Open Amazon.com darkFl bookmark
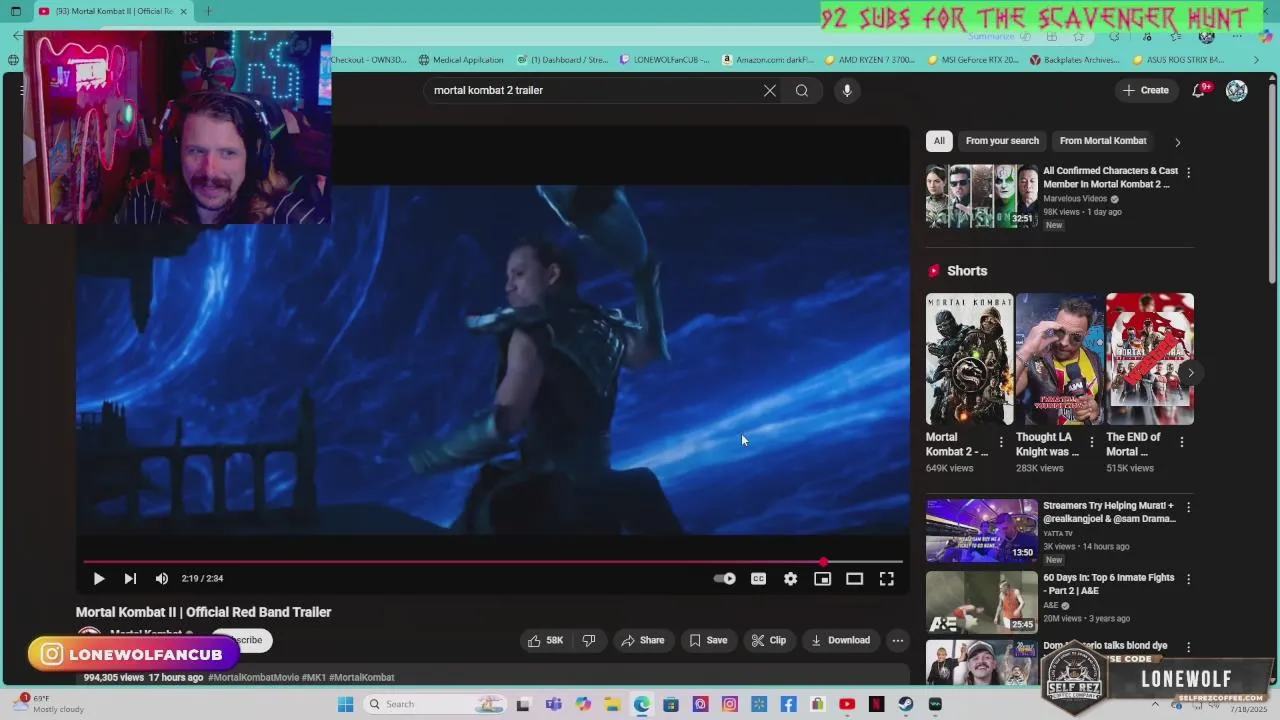This screenshot has height=720, width=1280. (768, 60)
